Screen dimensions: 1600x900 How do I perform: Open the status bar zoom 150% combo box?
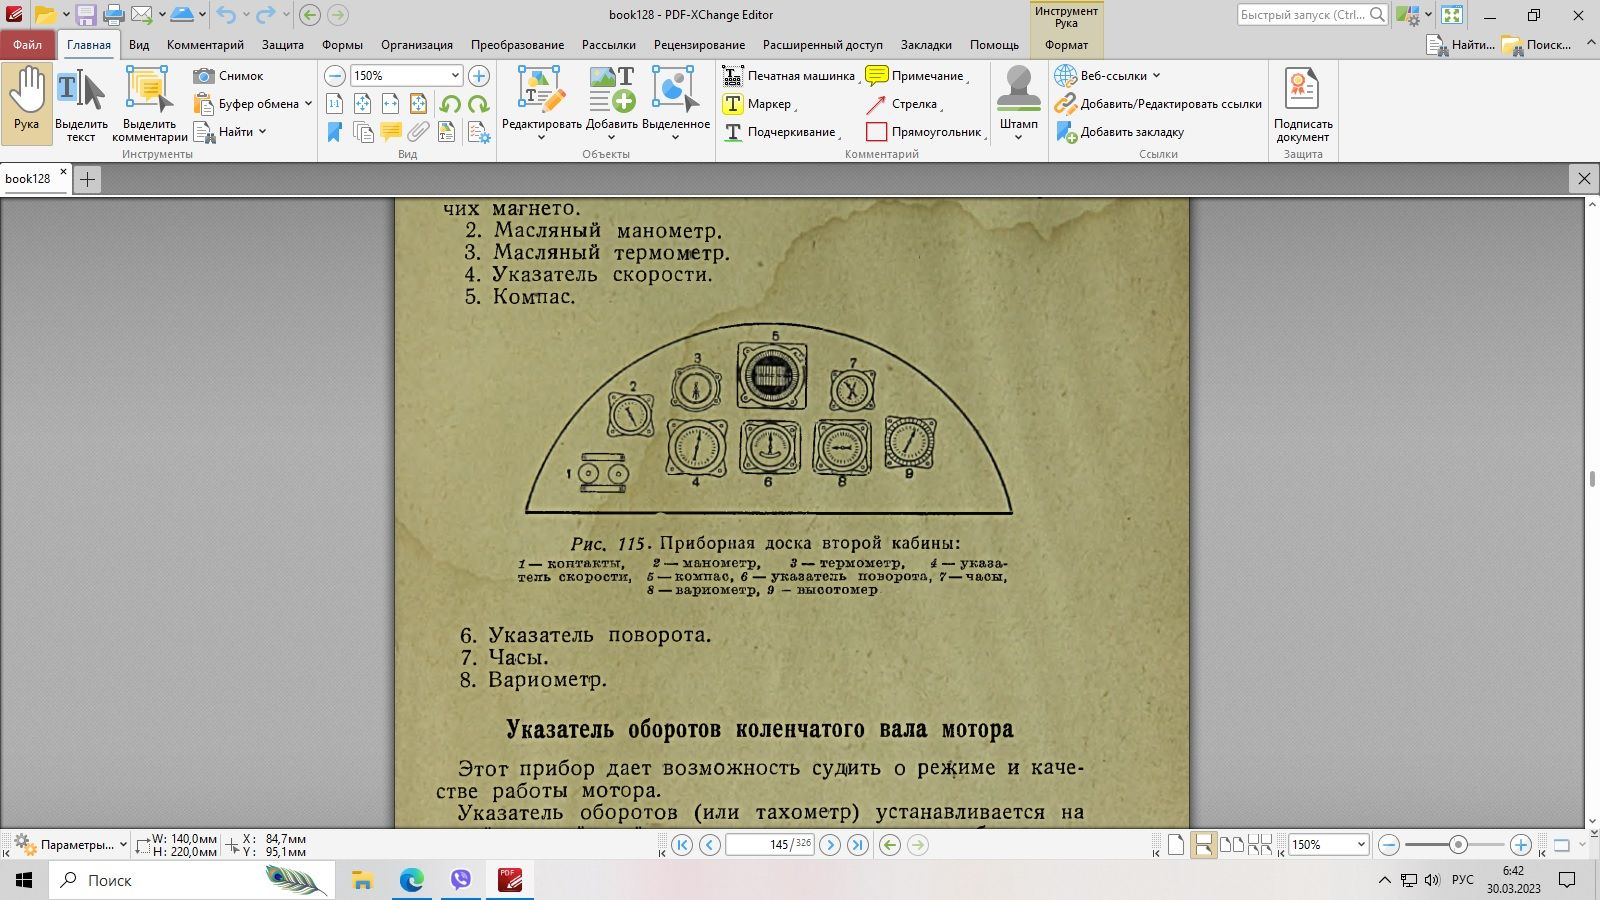click(1328, 845)
